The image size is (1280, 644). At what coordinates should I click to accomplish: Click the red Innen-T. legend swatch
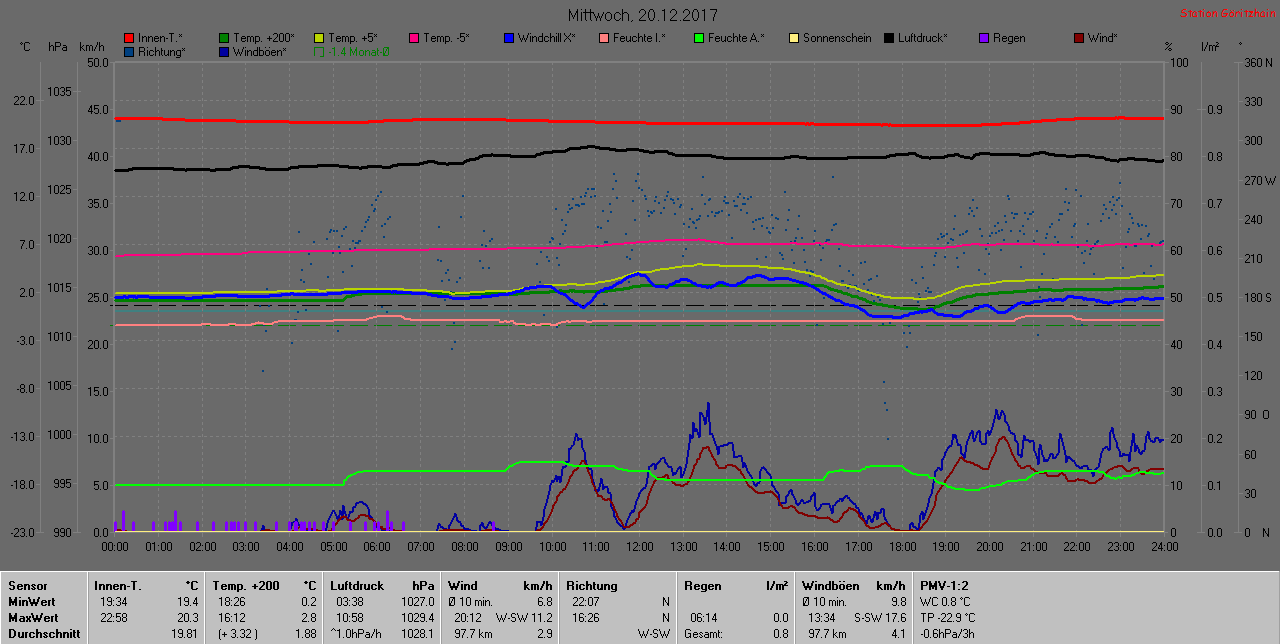click(x=129, y=38)
